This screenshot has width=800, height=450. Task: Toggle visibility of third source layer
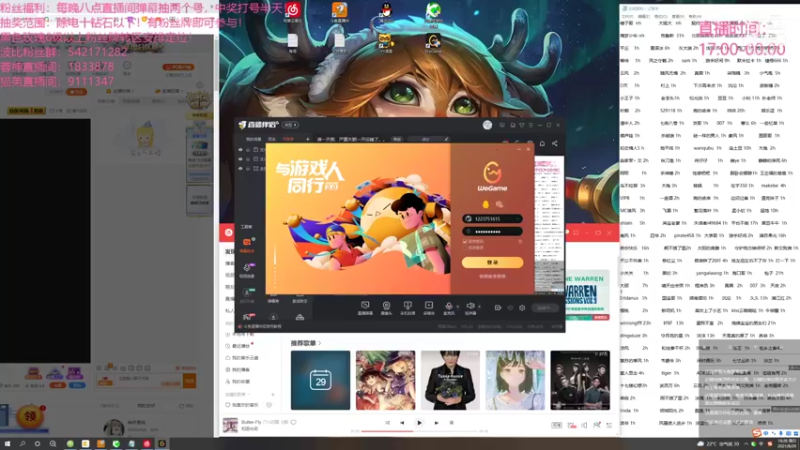(x=240, y=168)
